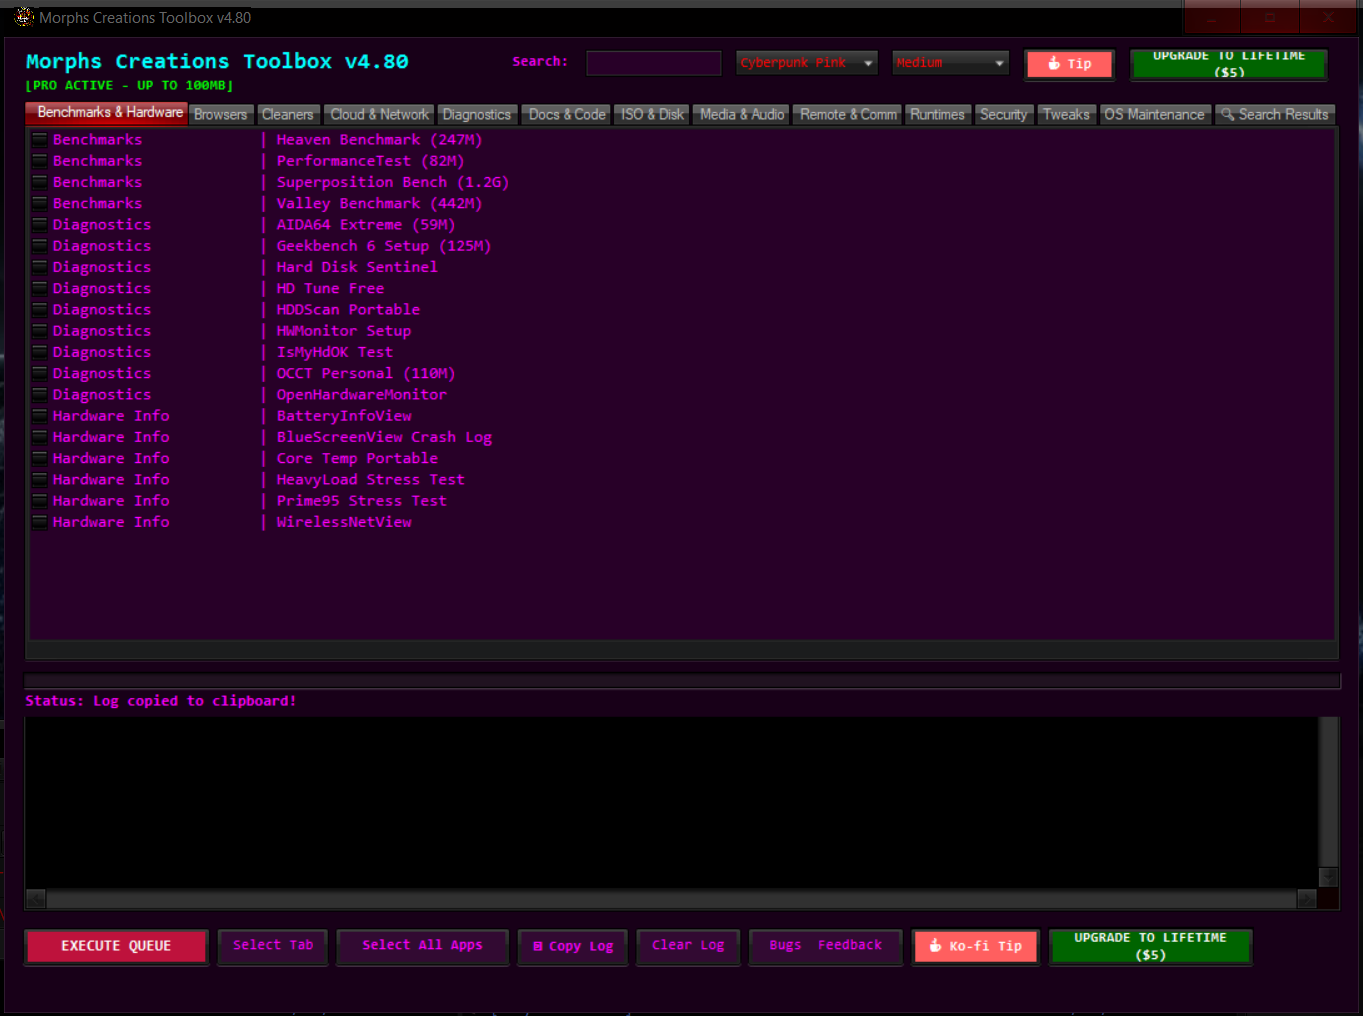The height and width of the screenshot is (1016, 1363).
Task: Check the Geekbench 6 Setup box
Action: coord(40,246)
